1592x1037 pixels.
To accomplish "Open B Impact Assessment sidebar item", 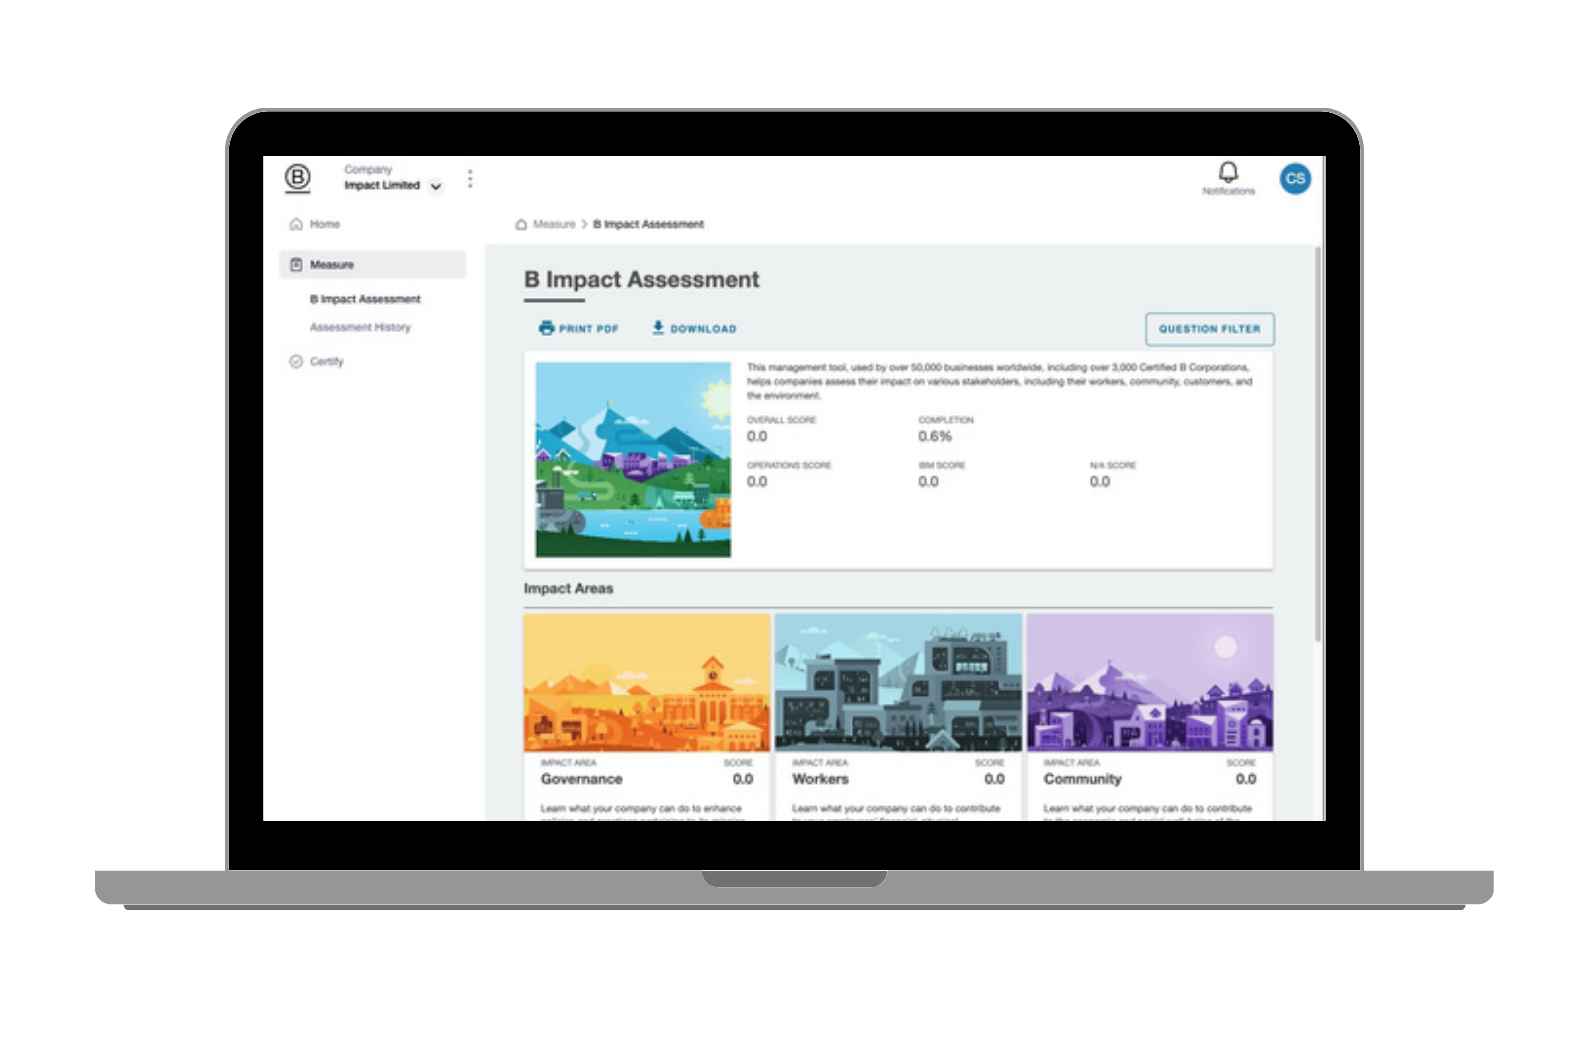I will tap(365, 299).
